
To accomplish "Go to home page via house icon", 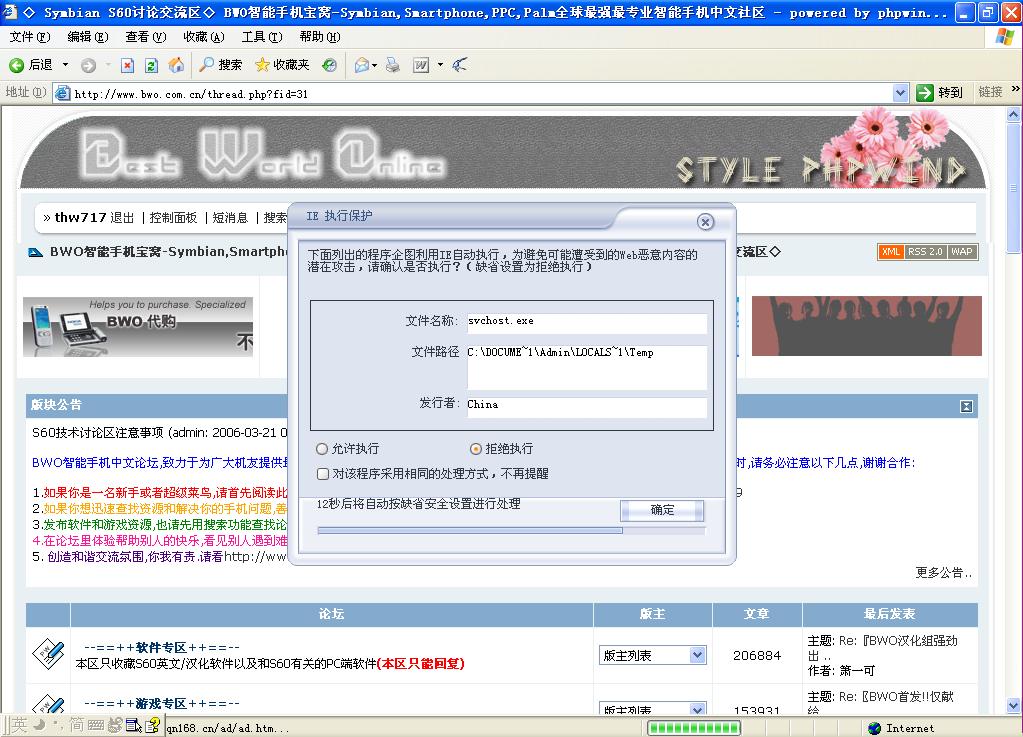I will (x=176, y=65).
